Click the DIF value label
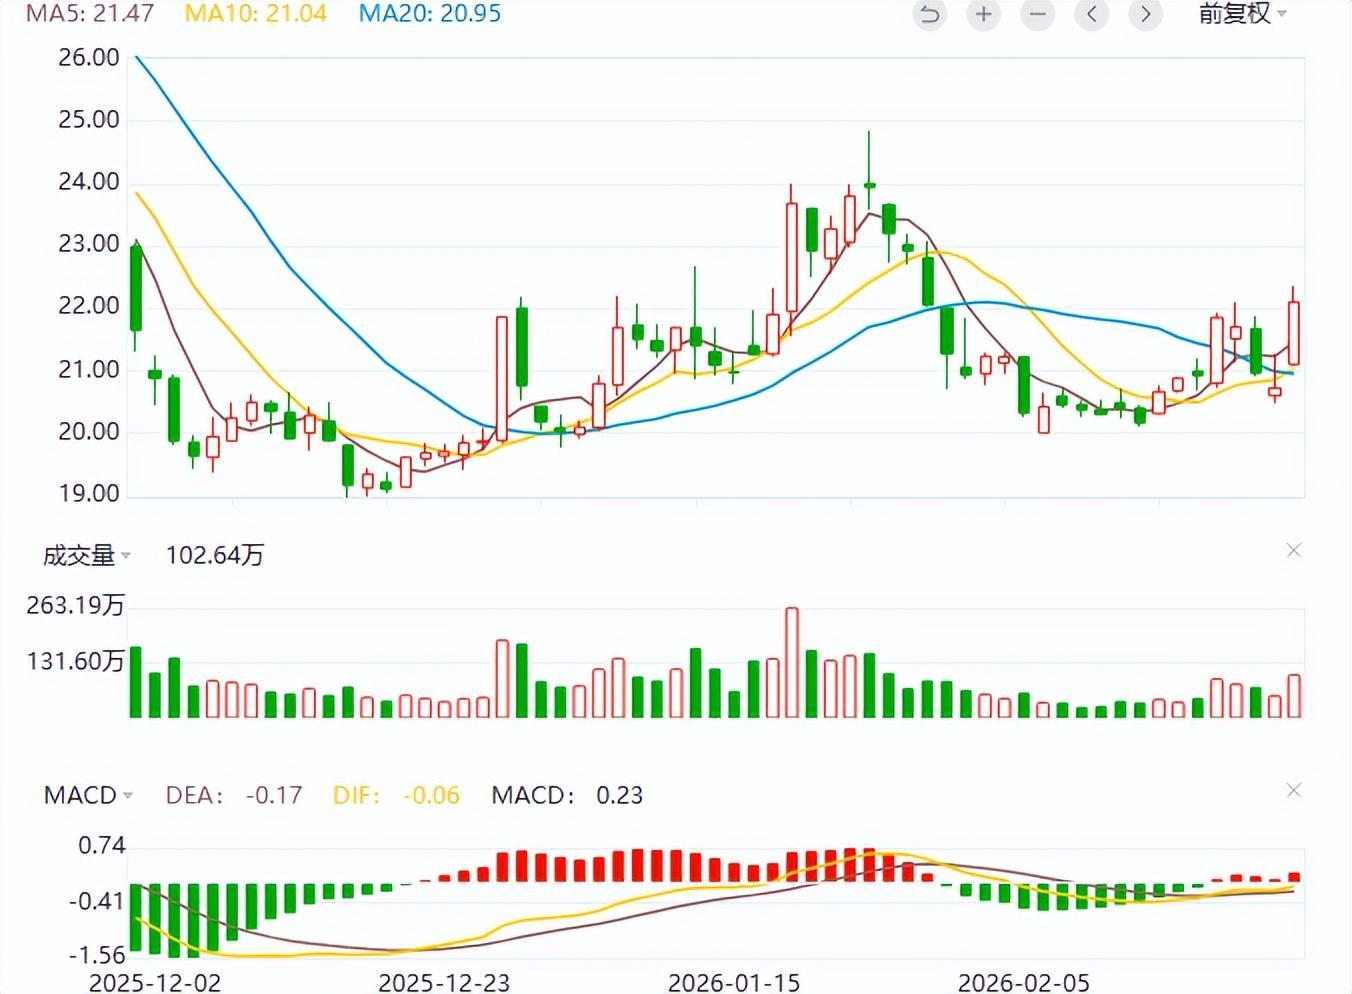Viewport: 1352px width, 994px height. 396,796
